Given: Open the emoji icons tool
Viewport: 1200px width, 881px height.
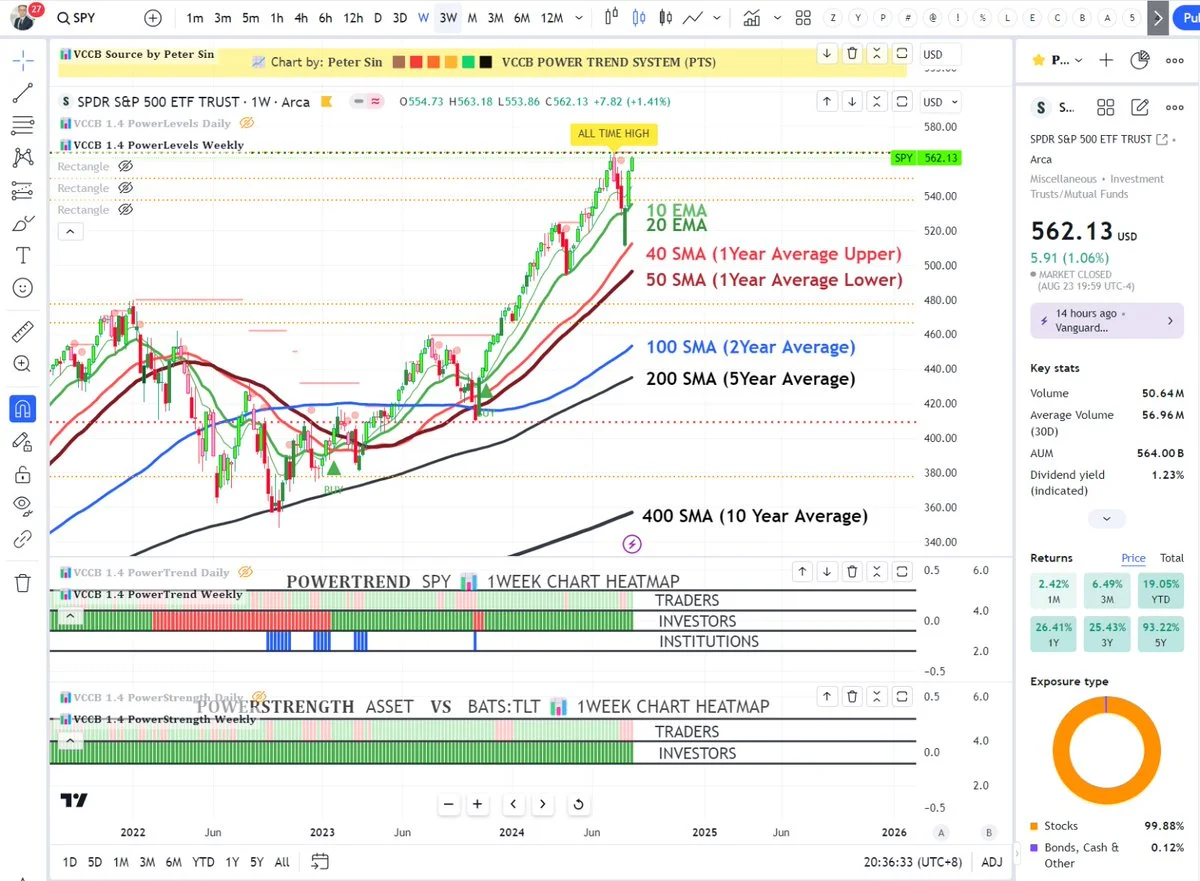Looking at the screenshot, I should pos(23,288).
